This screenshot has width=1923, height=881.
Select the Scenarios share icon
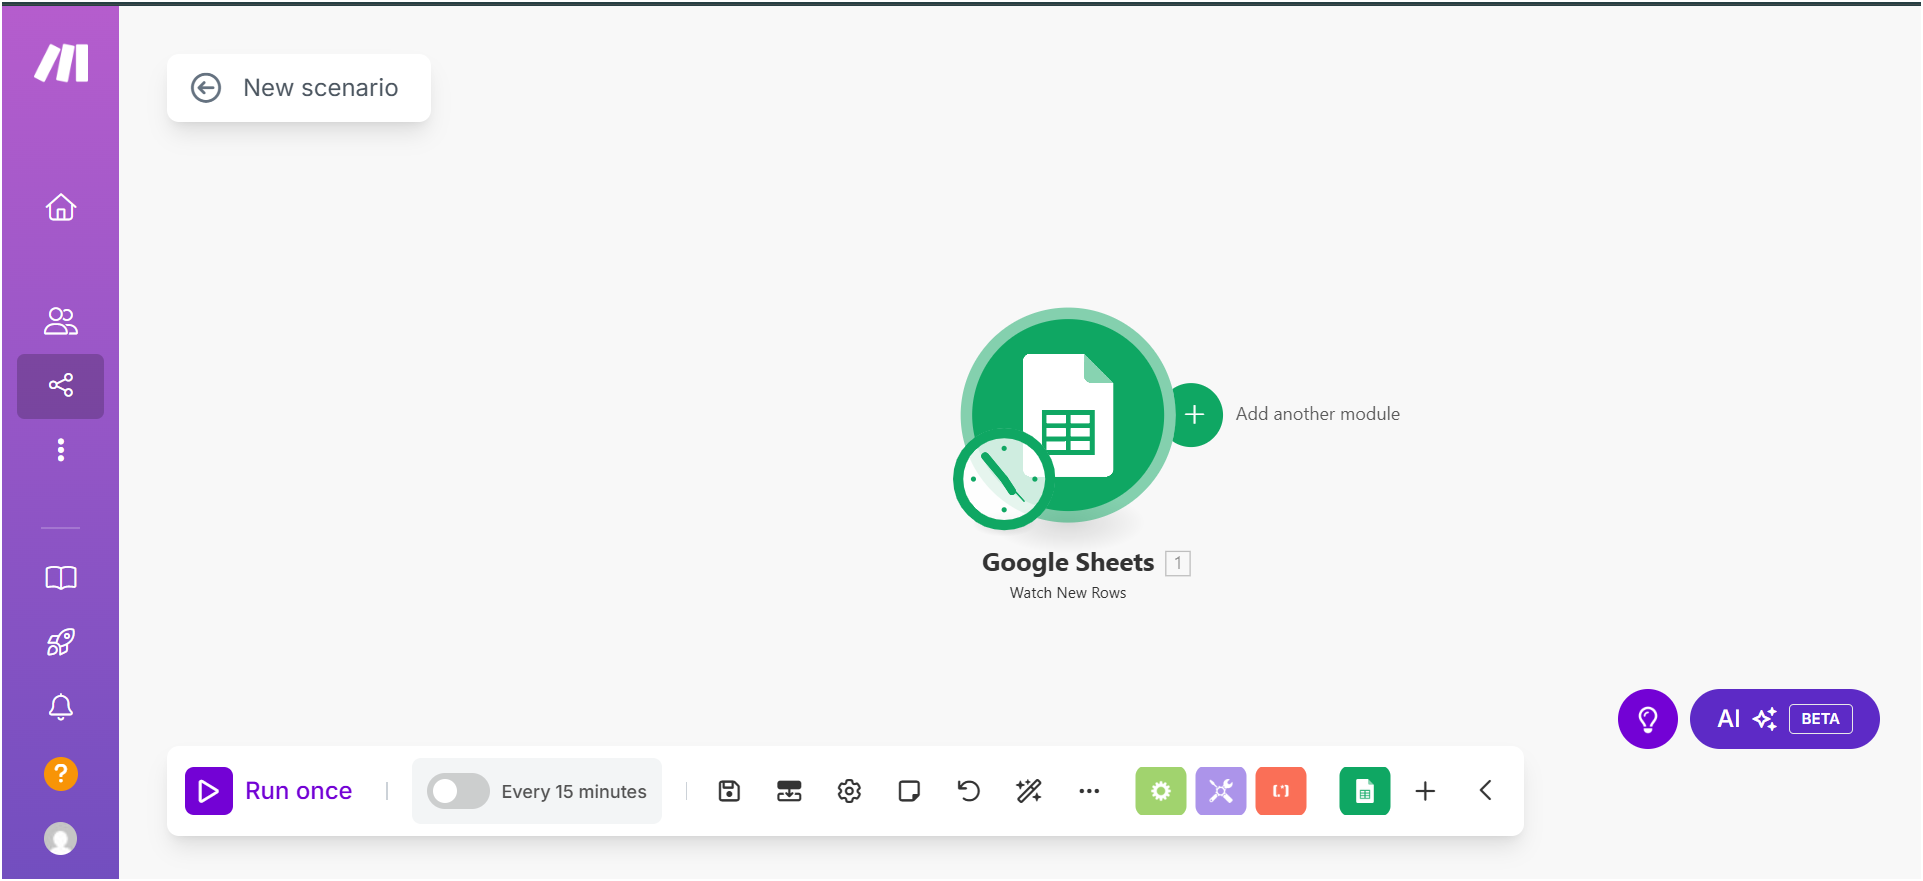(x=61, y=385)
